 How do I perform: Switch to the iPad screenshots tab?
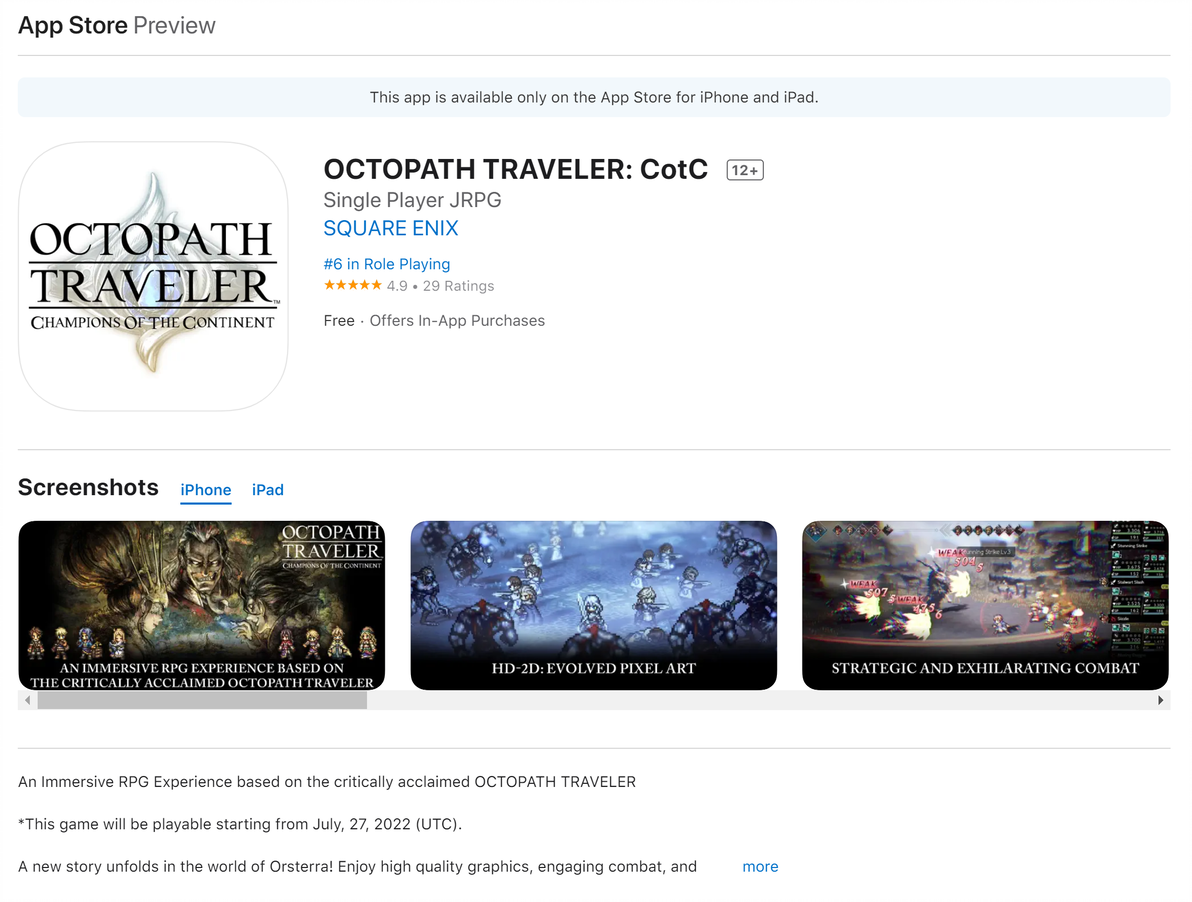click(x=268, y=490)
